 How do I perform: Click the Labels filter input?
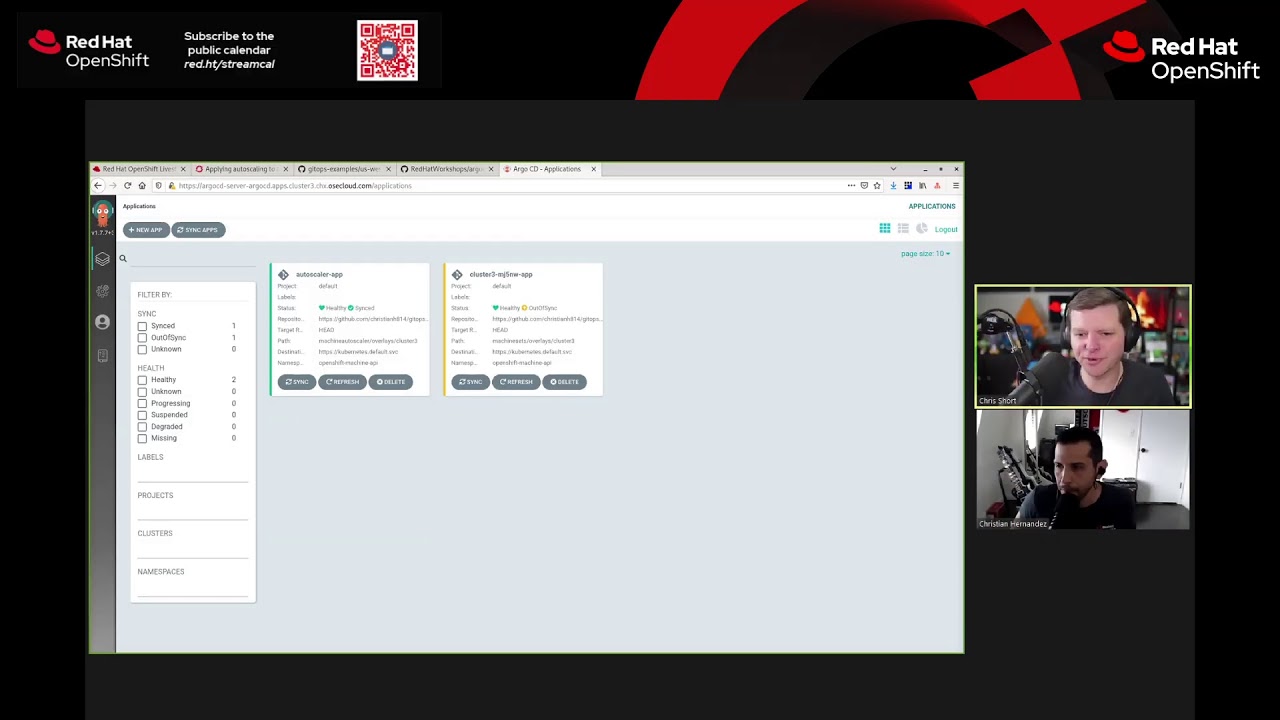click(x=192, y=474)
